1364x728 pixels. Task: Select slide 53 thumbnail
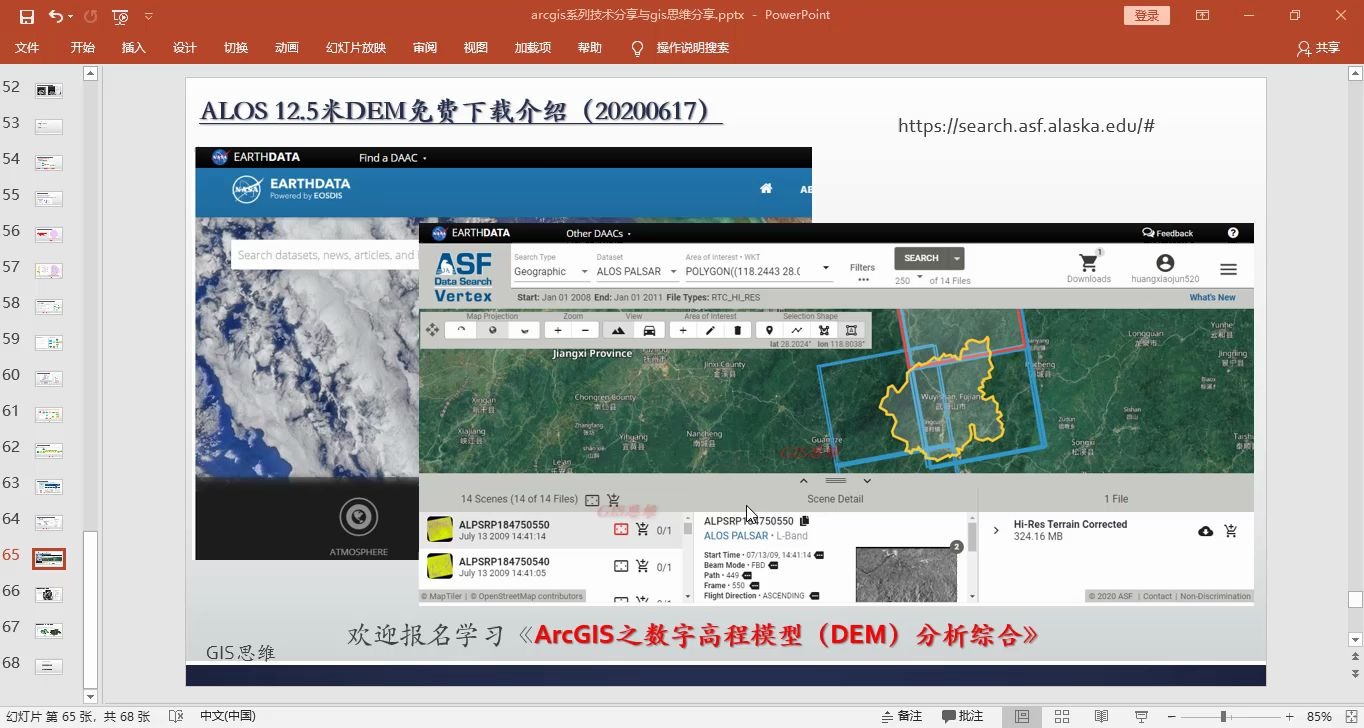[49, 126]
